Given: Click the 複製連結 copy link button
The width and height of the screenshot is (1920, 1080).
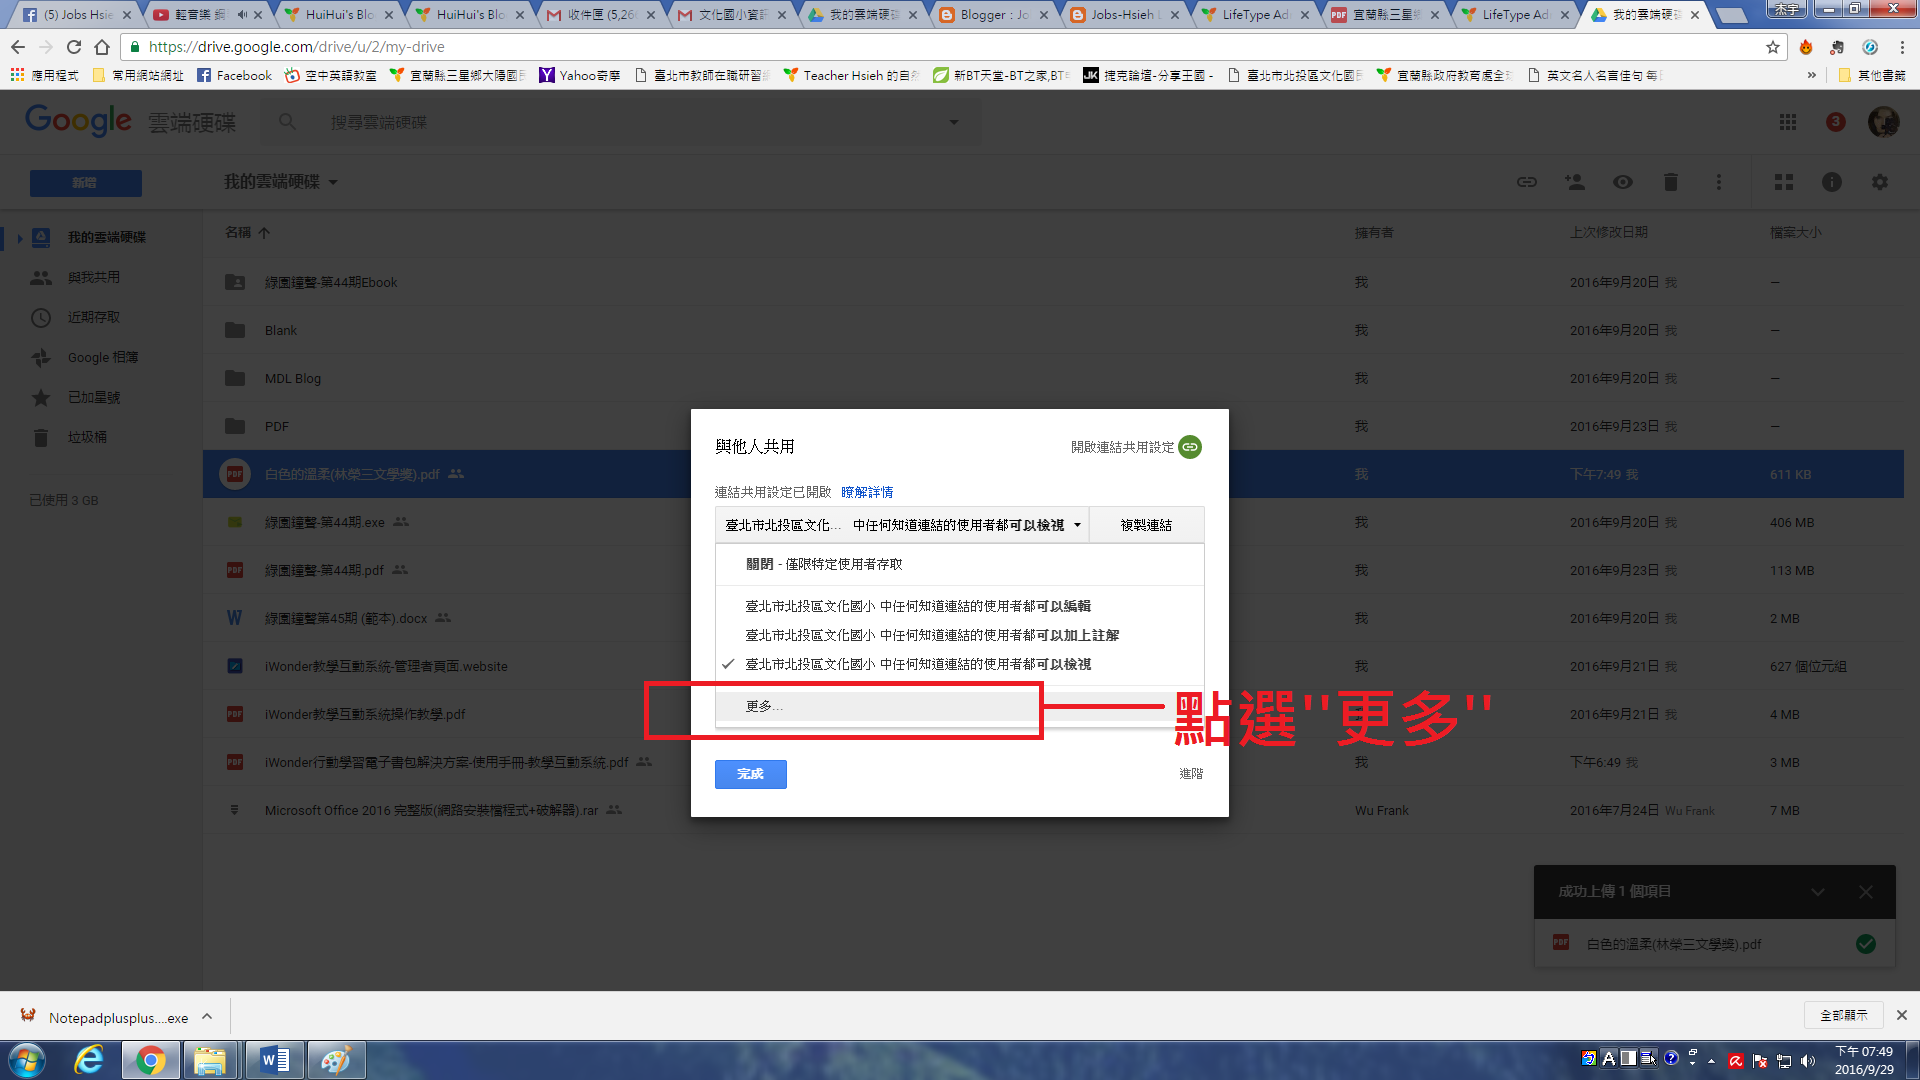Looking at the screenshot, I should [1146, 525].
